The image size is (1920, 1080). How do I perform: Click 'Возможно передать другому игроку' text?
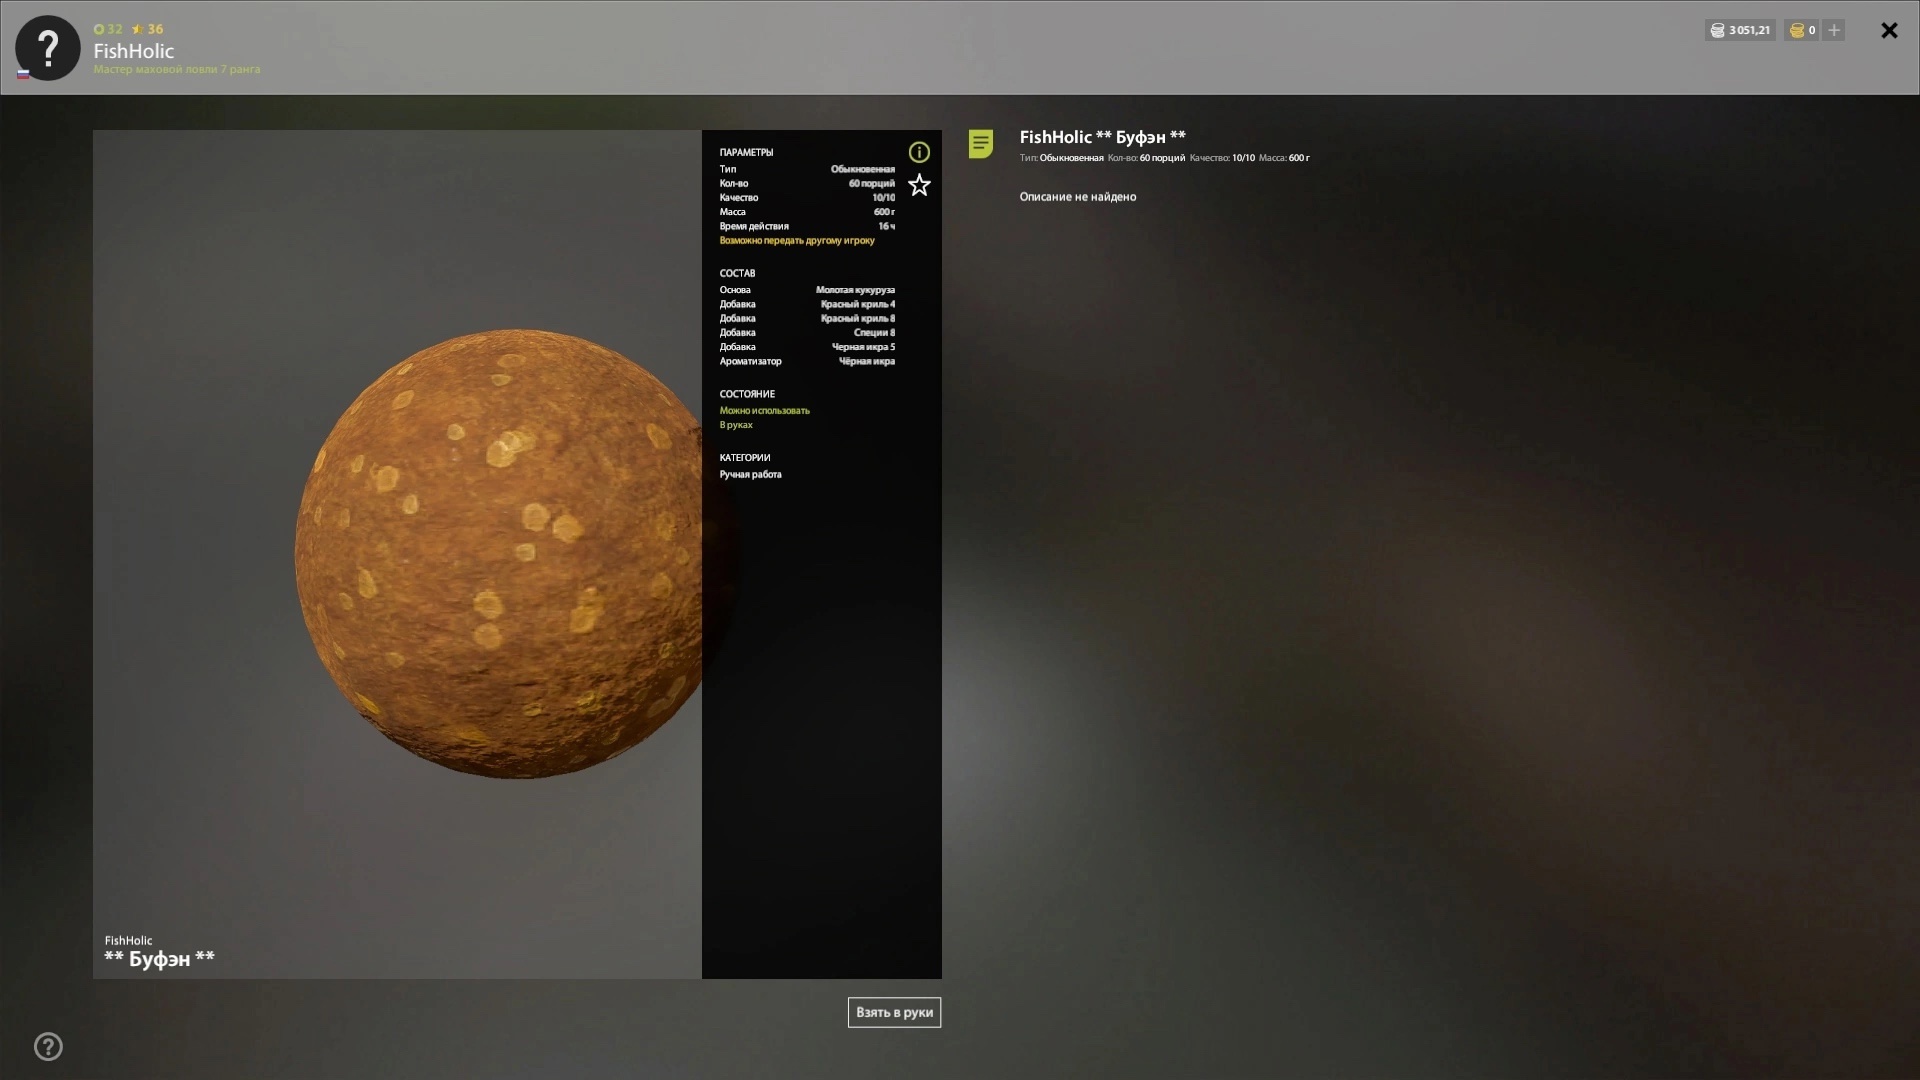pos(797,240)
